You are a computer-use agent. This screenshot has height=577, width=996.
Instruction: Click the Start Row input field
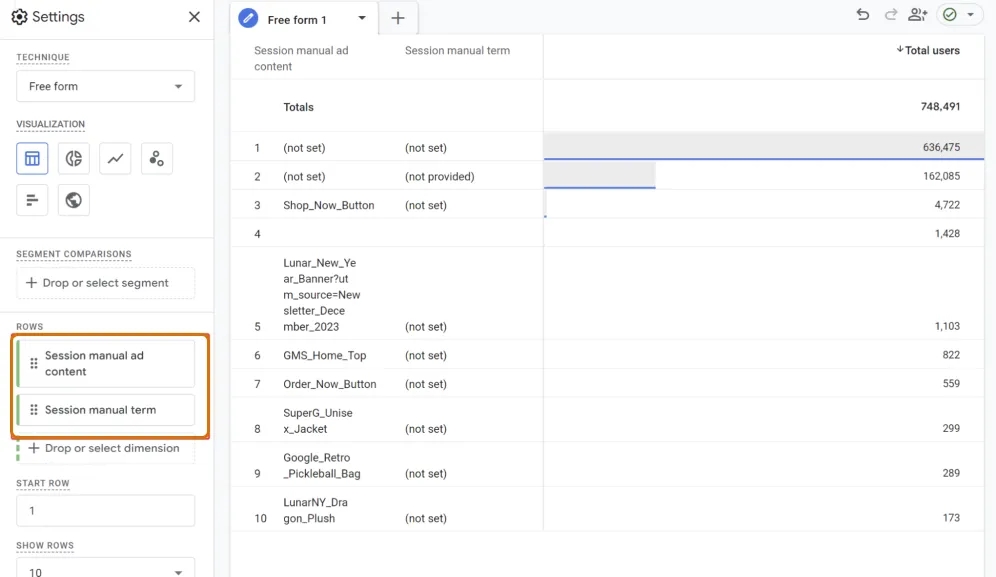105,510
